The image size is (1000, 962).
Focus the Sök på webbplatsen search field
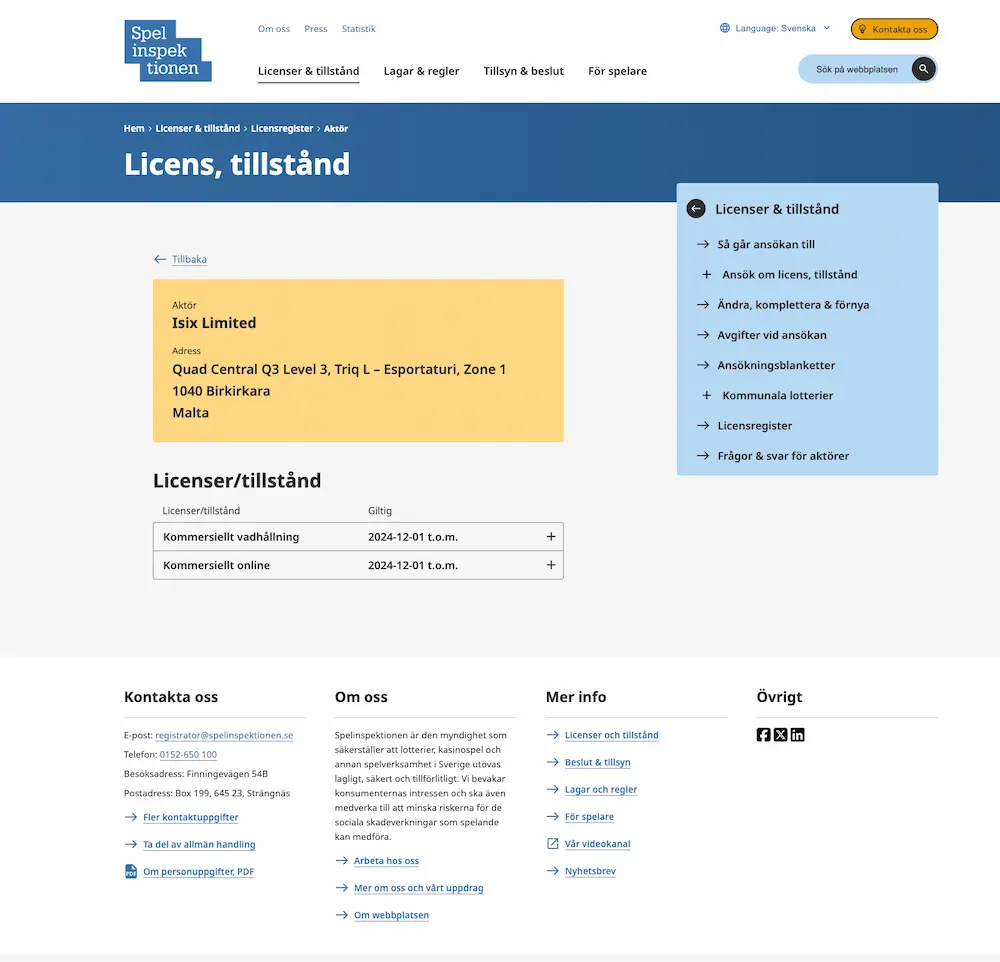(856, 69)
